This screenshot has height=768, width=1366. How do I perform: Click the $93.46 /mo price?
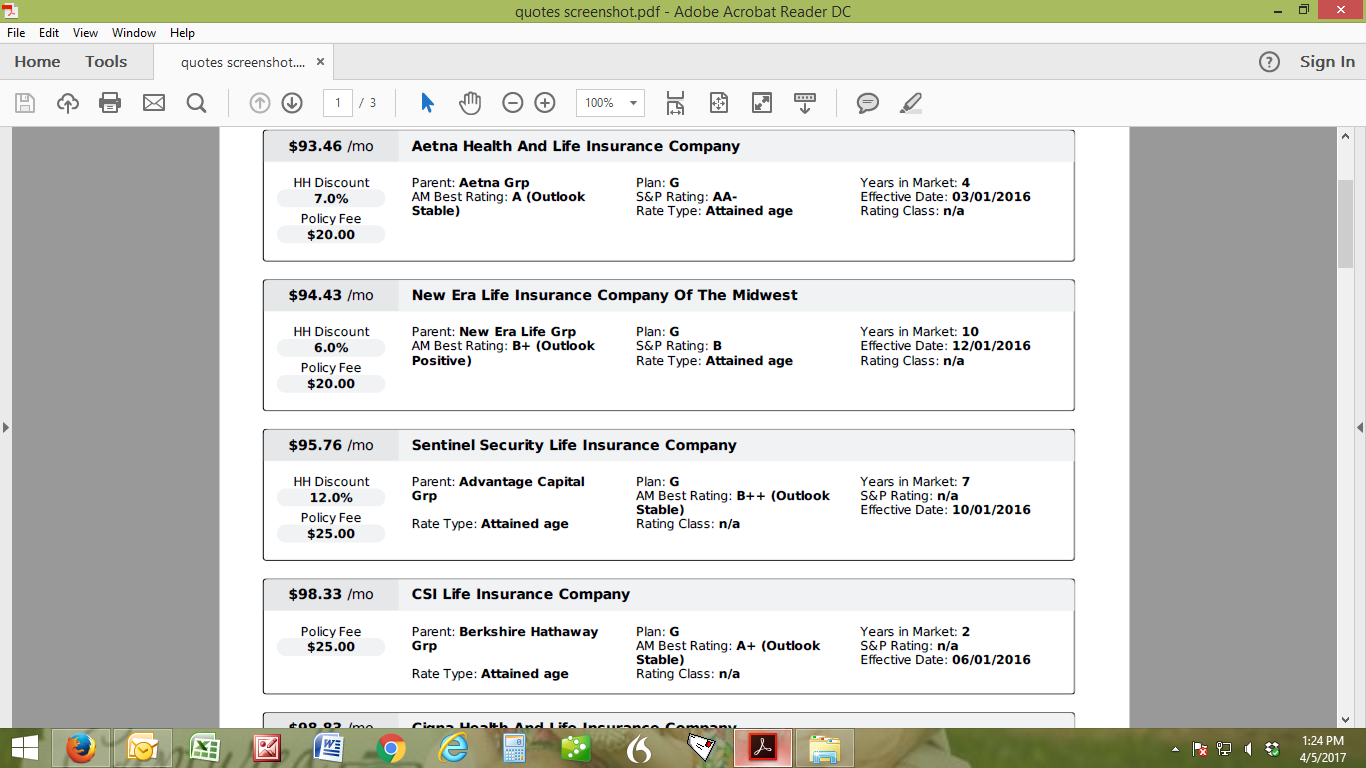[331, 146]
